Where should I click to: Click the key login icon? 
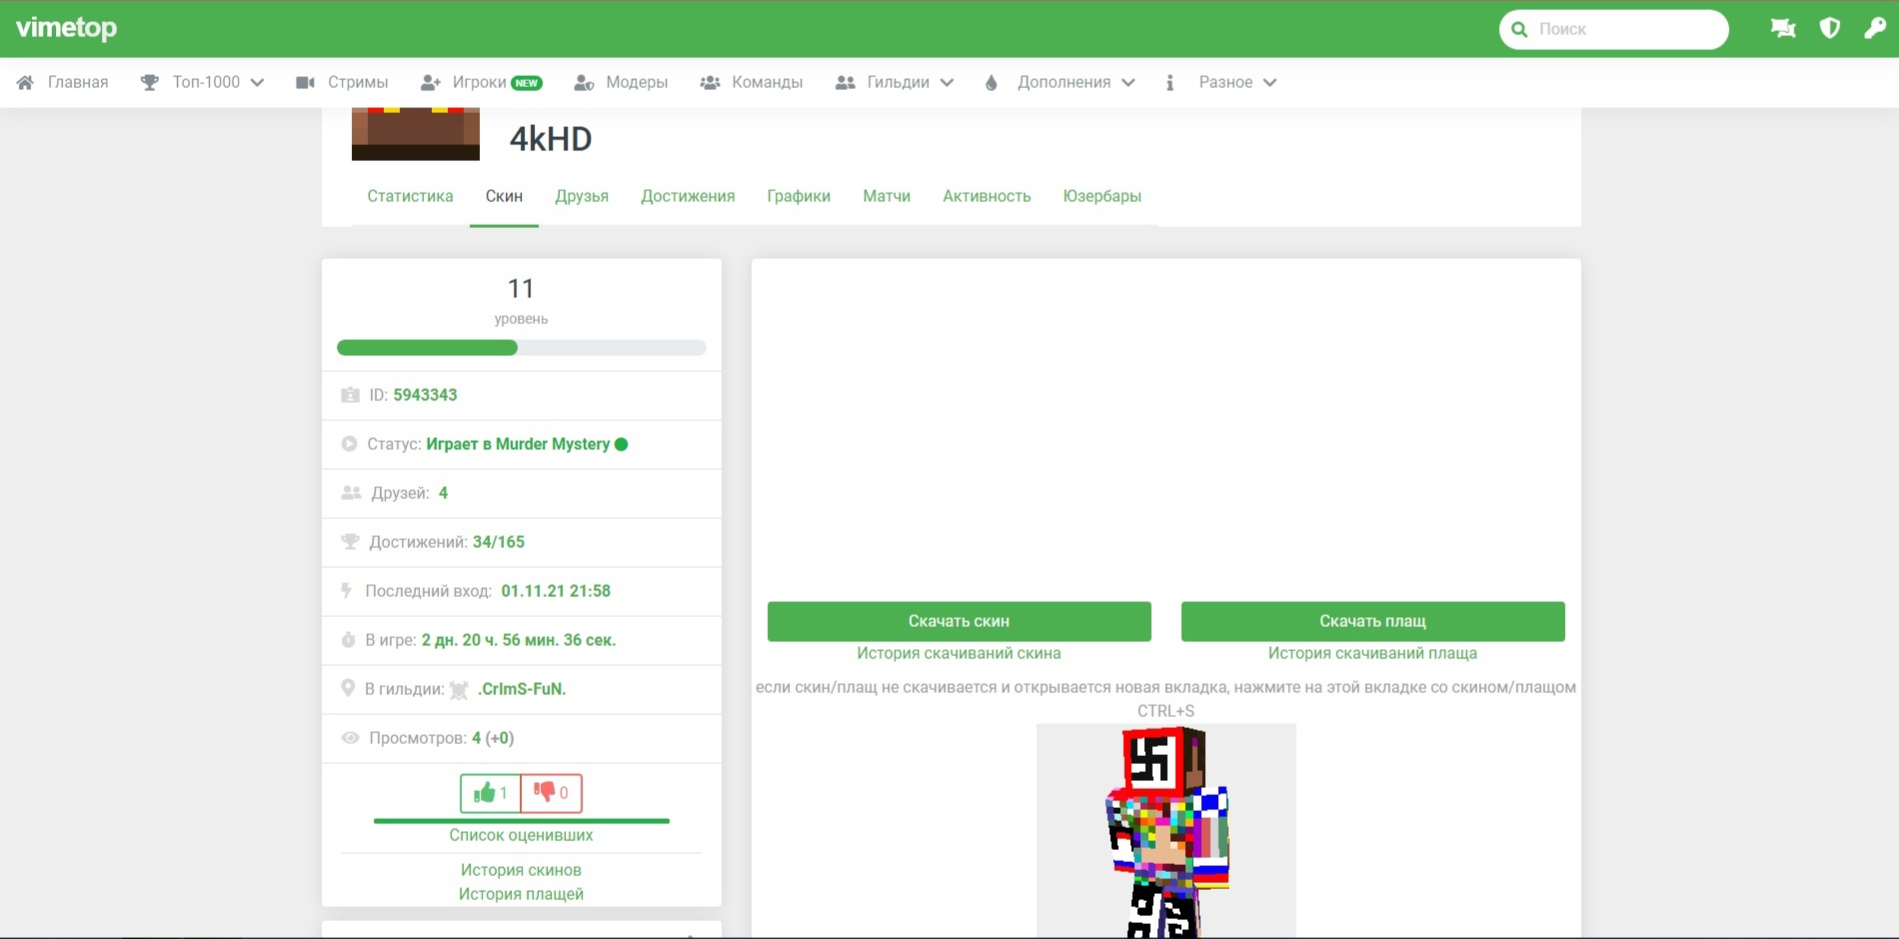click(x=1874, y=29)
